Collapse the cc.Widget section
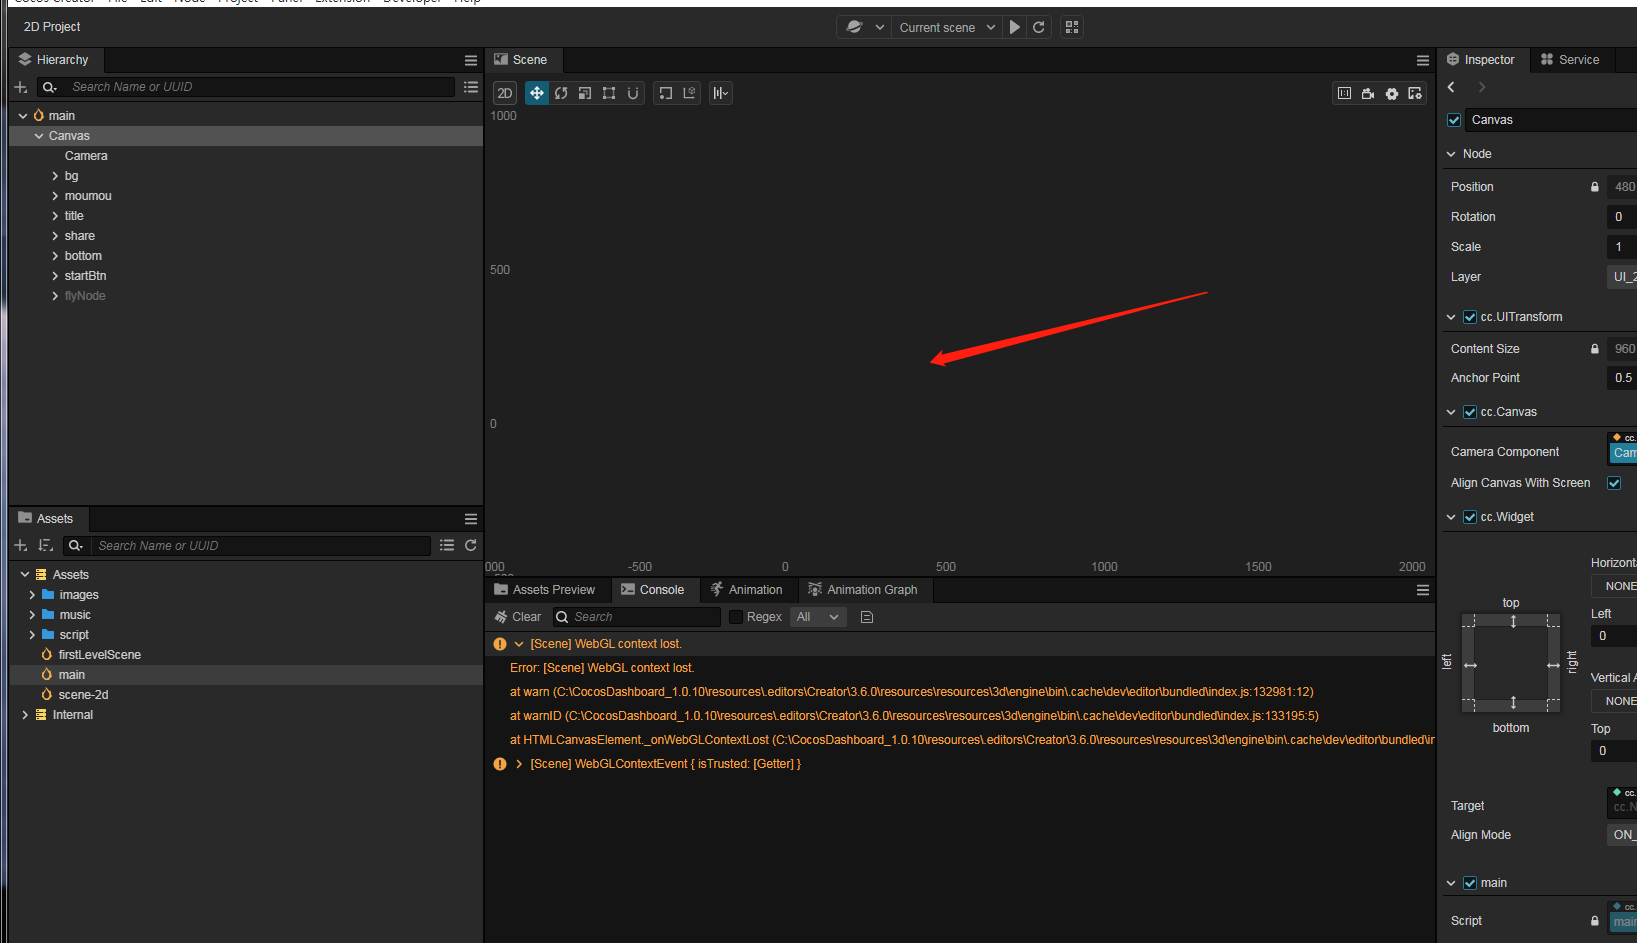 pos(1451,517)
